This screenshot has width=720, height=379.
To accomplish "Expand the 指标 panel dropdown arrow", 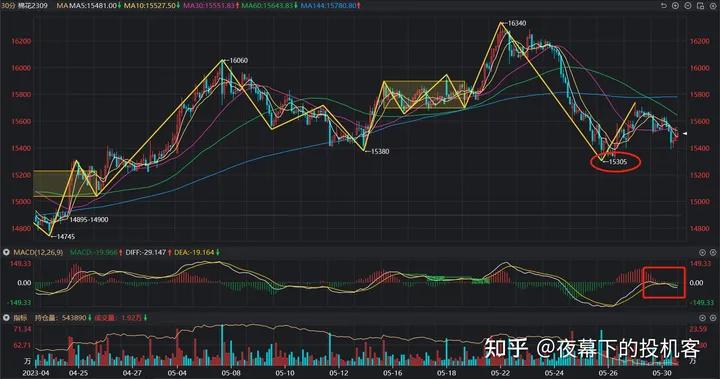I will [6, 318].
